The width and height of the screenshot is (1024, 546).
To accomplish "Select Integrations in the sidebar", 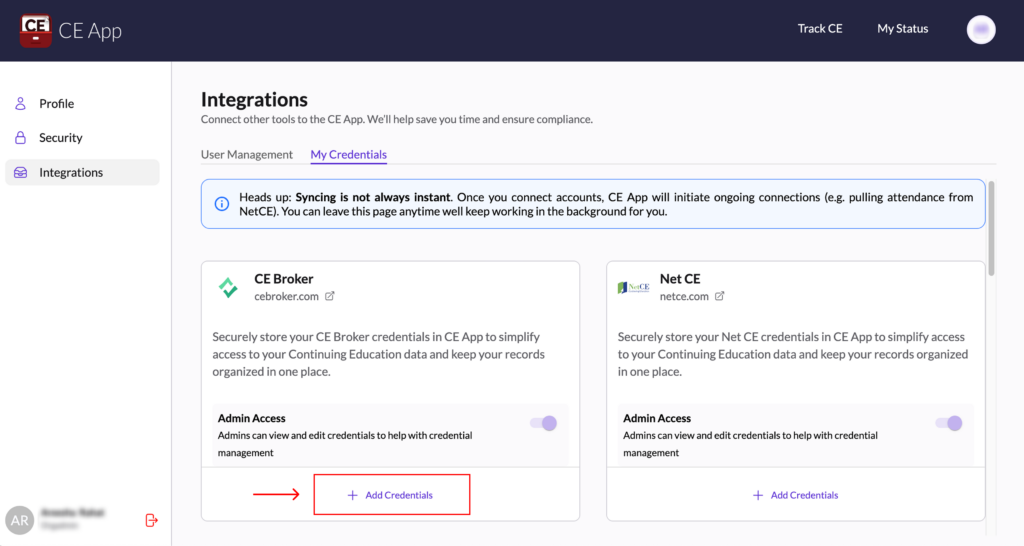I will [70, 173].
